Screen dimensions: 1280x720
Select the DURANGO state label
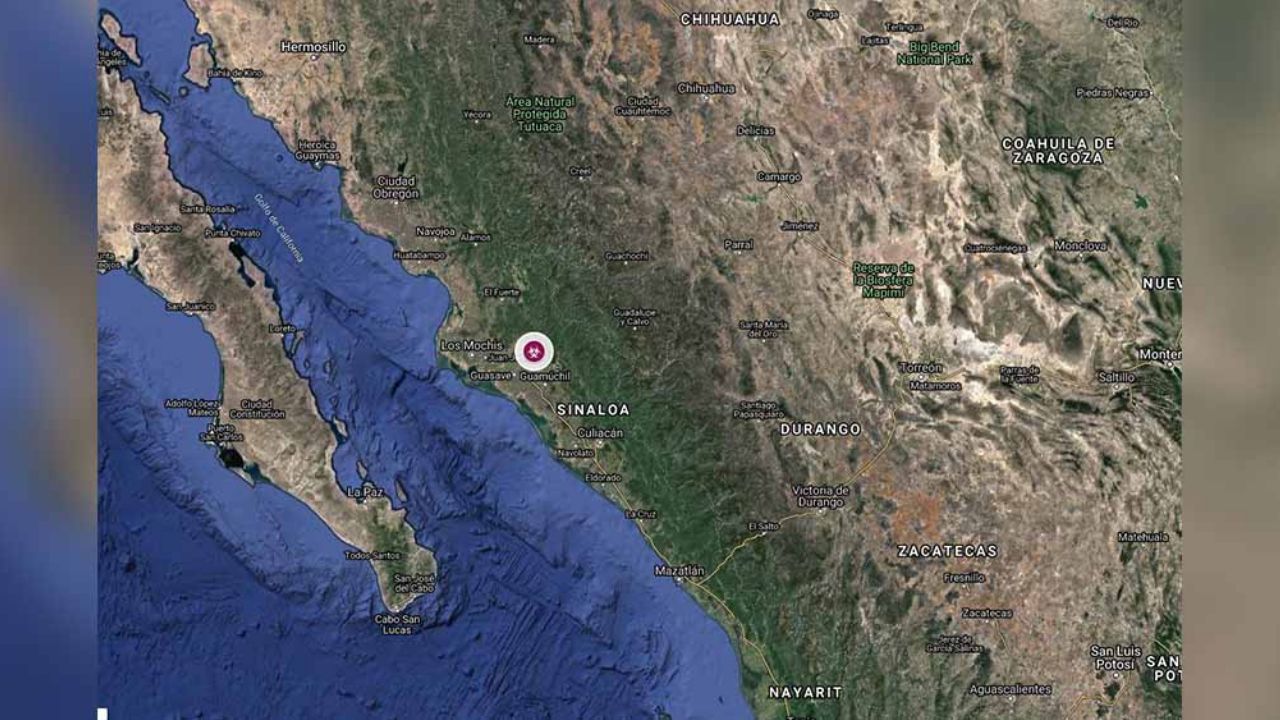pos(820,429)
